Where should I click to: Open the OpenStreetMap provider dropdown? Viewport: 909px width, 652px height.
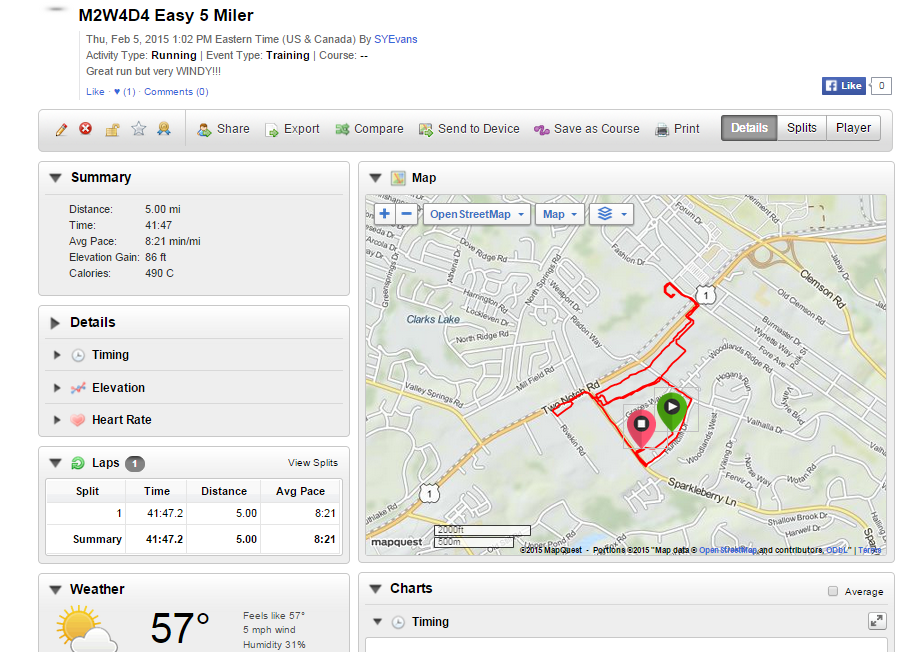477,214
